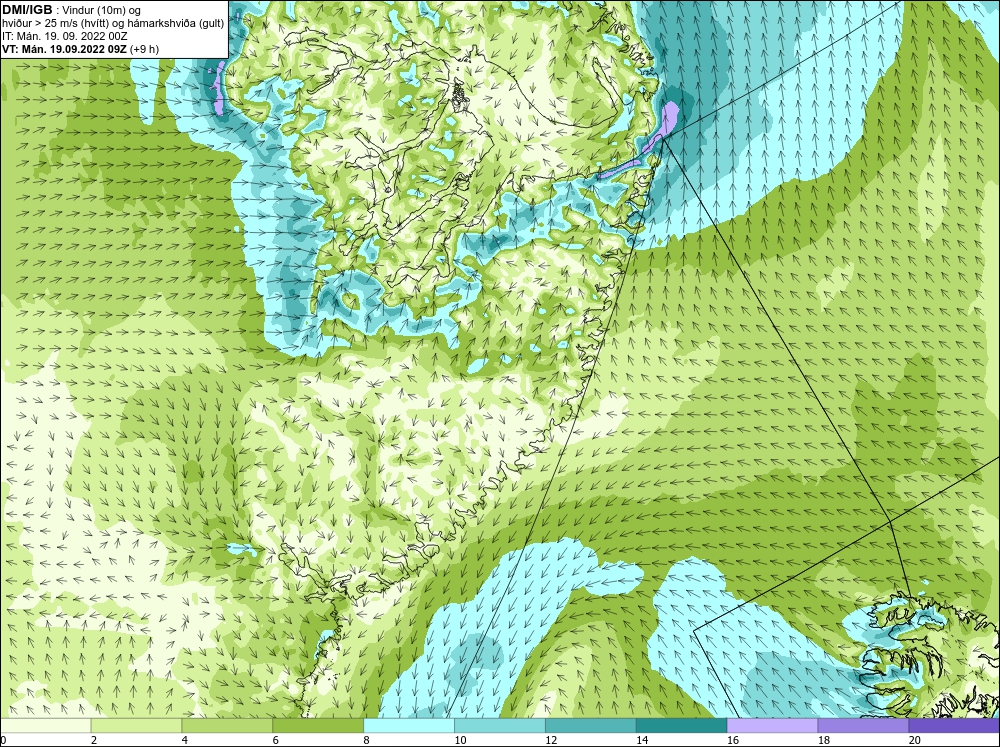Click the 14–16 m/s dark teal legend swatch
This screenshot has width=1000, height=747.
pyautogui.click(x=681, y=725)
